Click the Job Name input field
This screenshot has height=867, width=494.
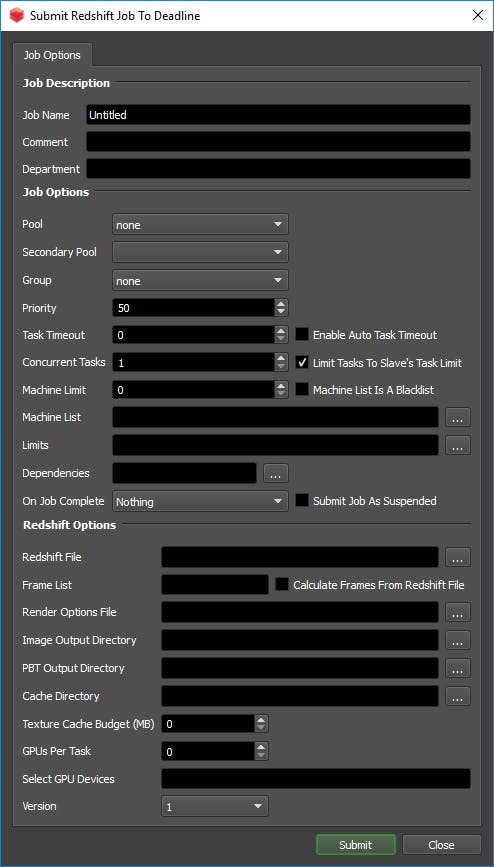tap(278, 114)
